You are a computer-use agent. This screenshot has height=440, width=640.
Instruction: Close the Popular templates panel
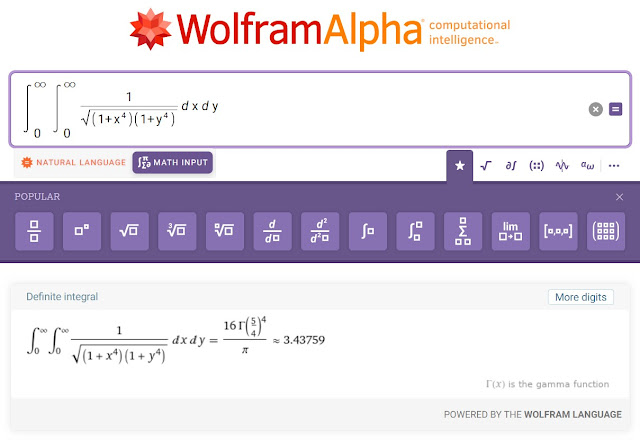(619, 197)
